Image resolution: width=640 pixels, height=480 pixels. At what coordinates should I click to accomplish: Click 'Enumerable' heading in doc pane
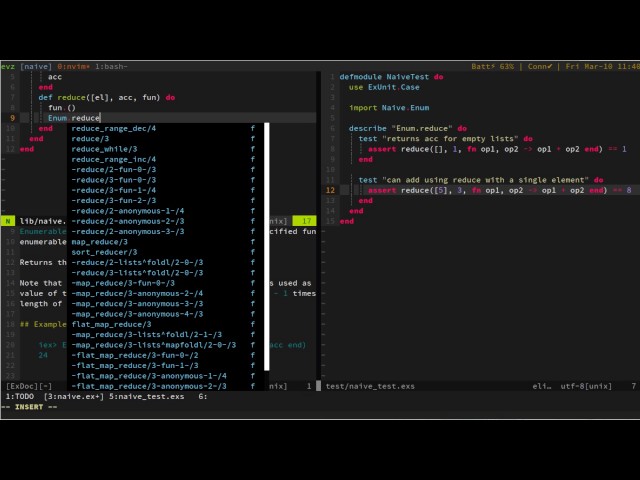[43, 231]
